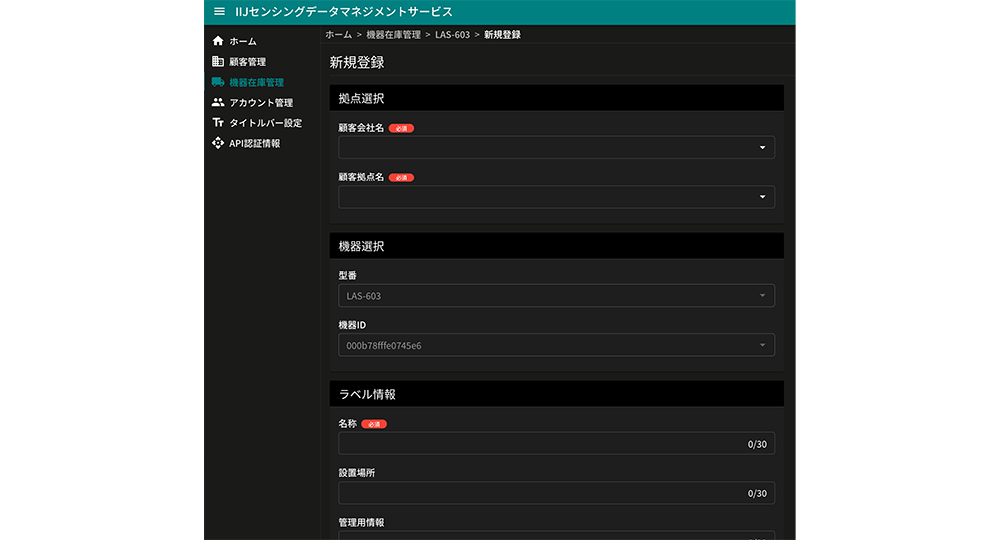
Task: Open タイトルバー設定 from the sidebar
Action: (x=265, y=123)
